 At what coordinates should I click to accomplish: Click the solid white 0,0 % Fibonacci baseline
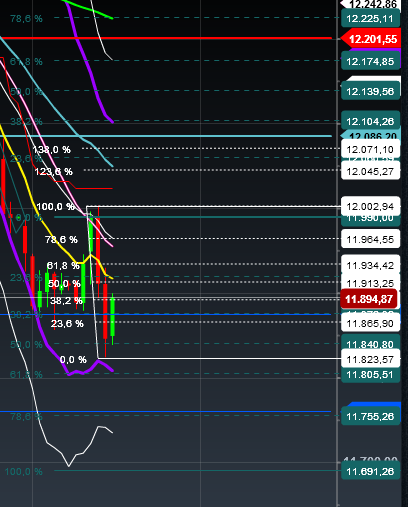[219, 359]
